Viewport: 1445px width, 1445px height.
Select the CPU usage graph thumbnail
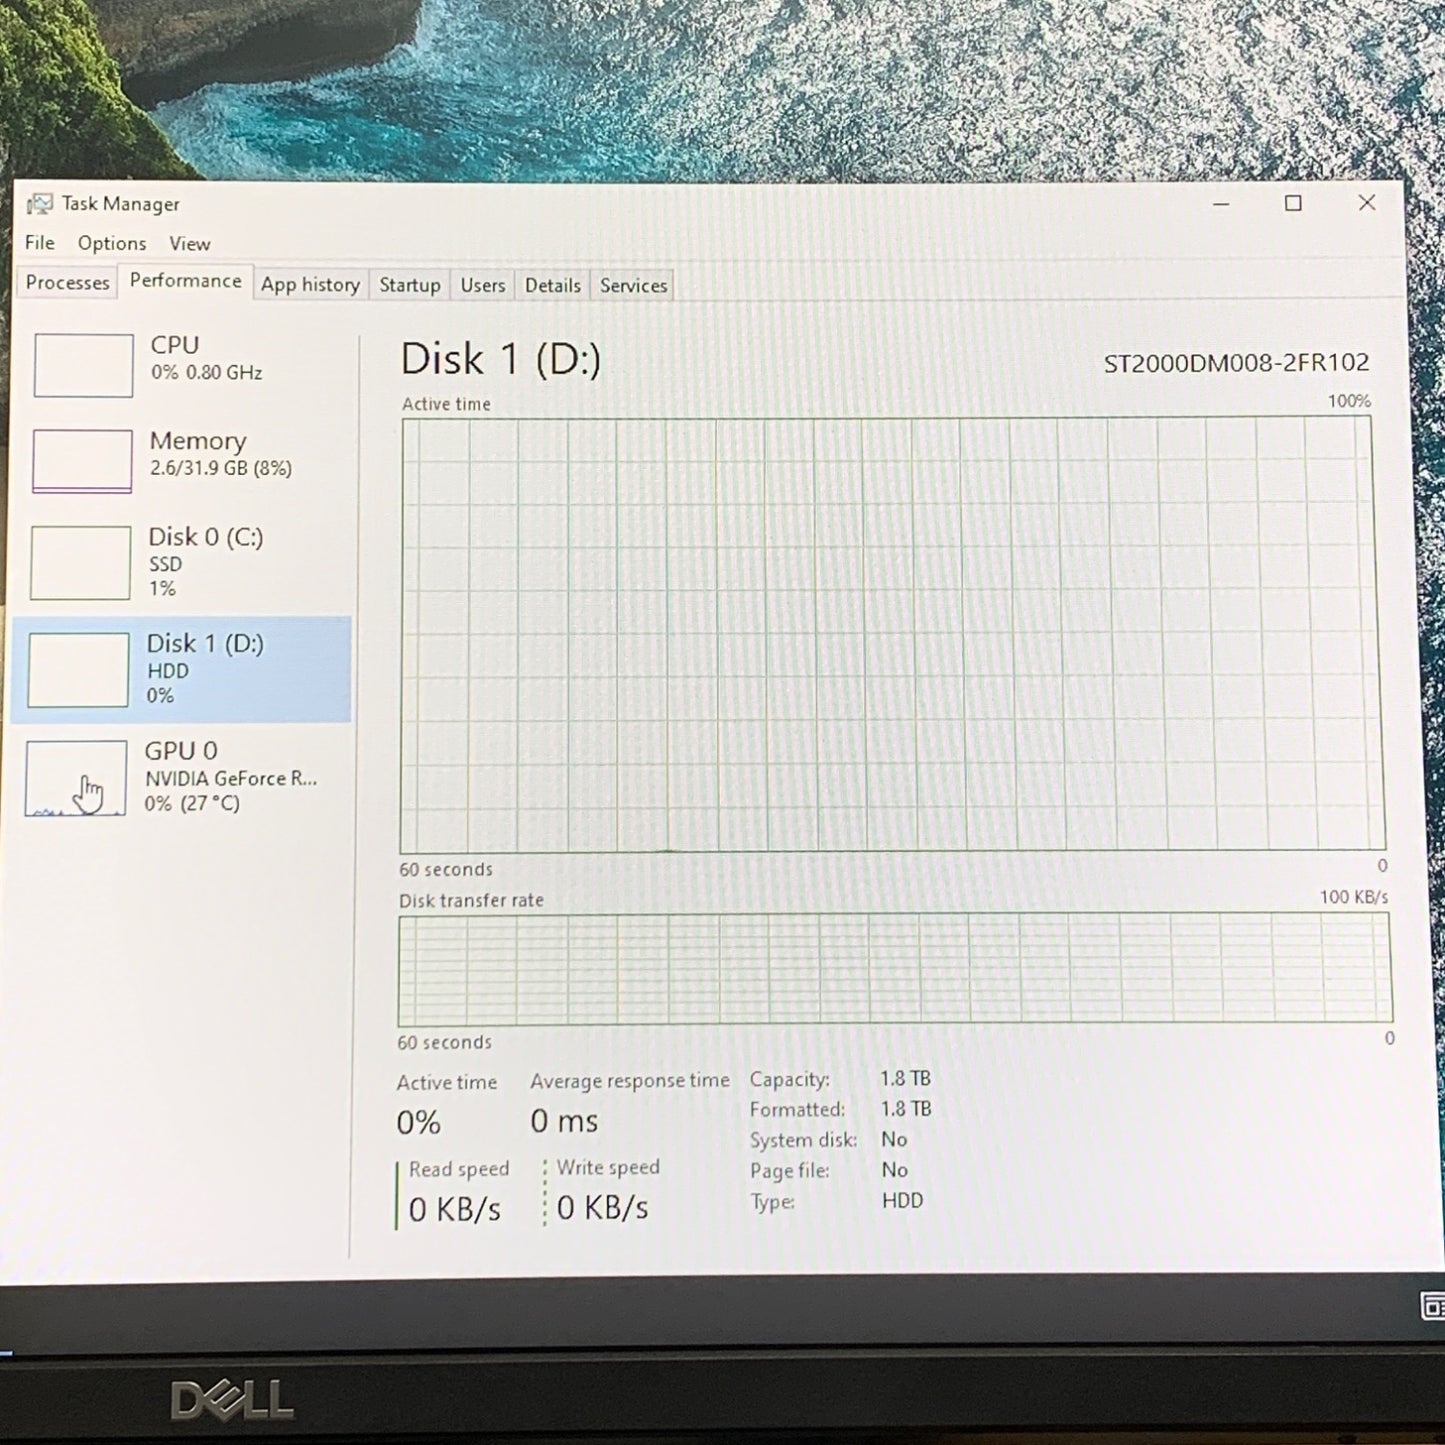pyautogui.click(x=83, y=365)
